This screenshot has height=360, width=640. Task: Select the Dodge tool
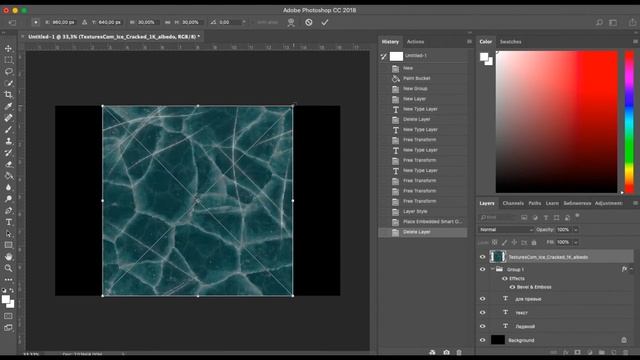(8, 199)
